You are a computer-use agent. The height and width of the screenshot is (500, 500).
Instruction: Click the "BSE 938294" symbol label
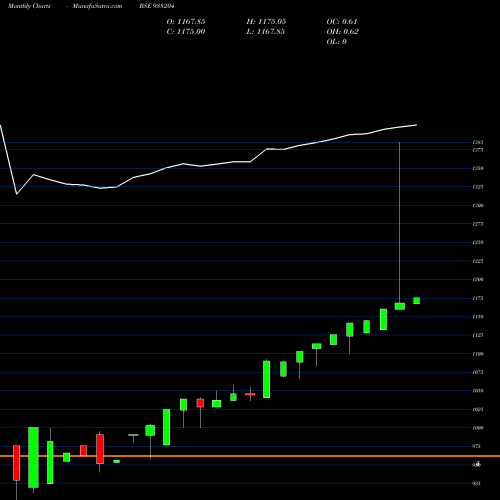tap(157, 6)
